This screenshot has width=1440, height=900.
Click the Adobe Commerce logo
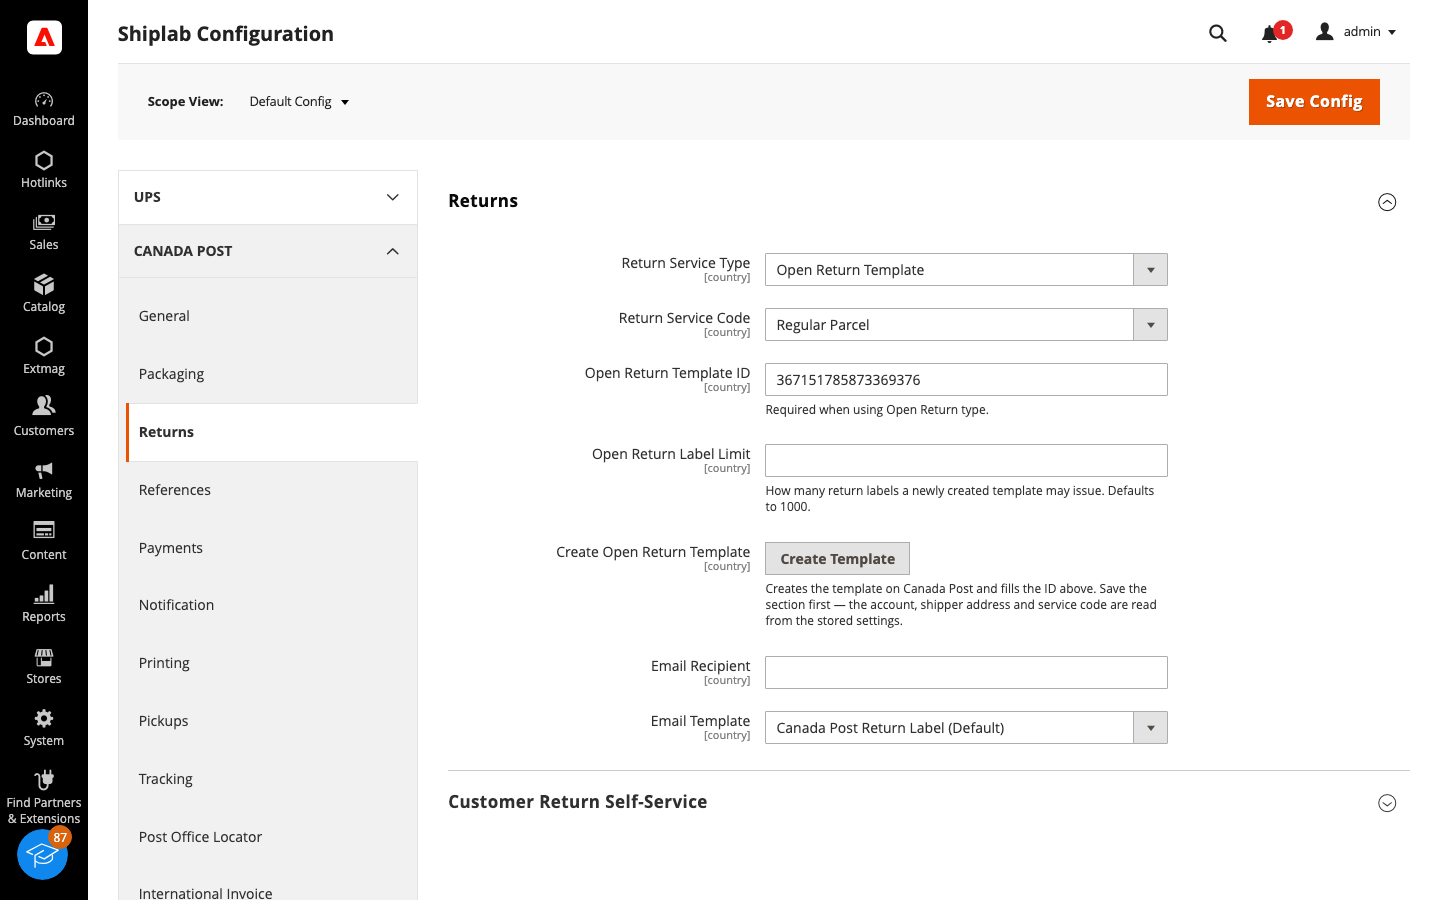pos(44,37)
